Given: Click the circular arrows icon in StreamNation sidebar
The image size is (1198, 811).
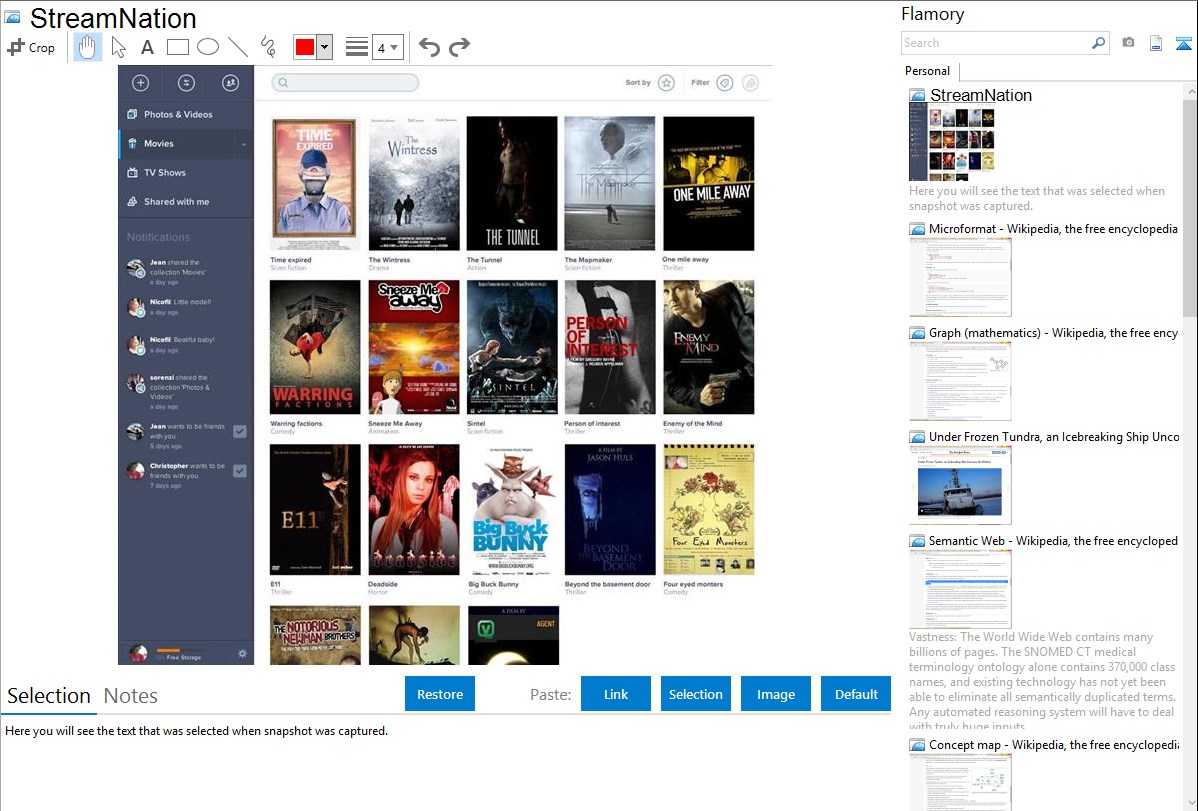Looking at the screenshot, I should (x=186, y=83).
